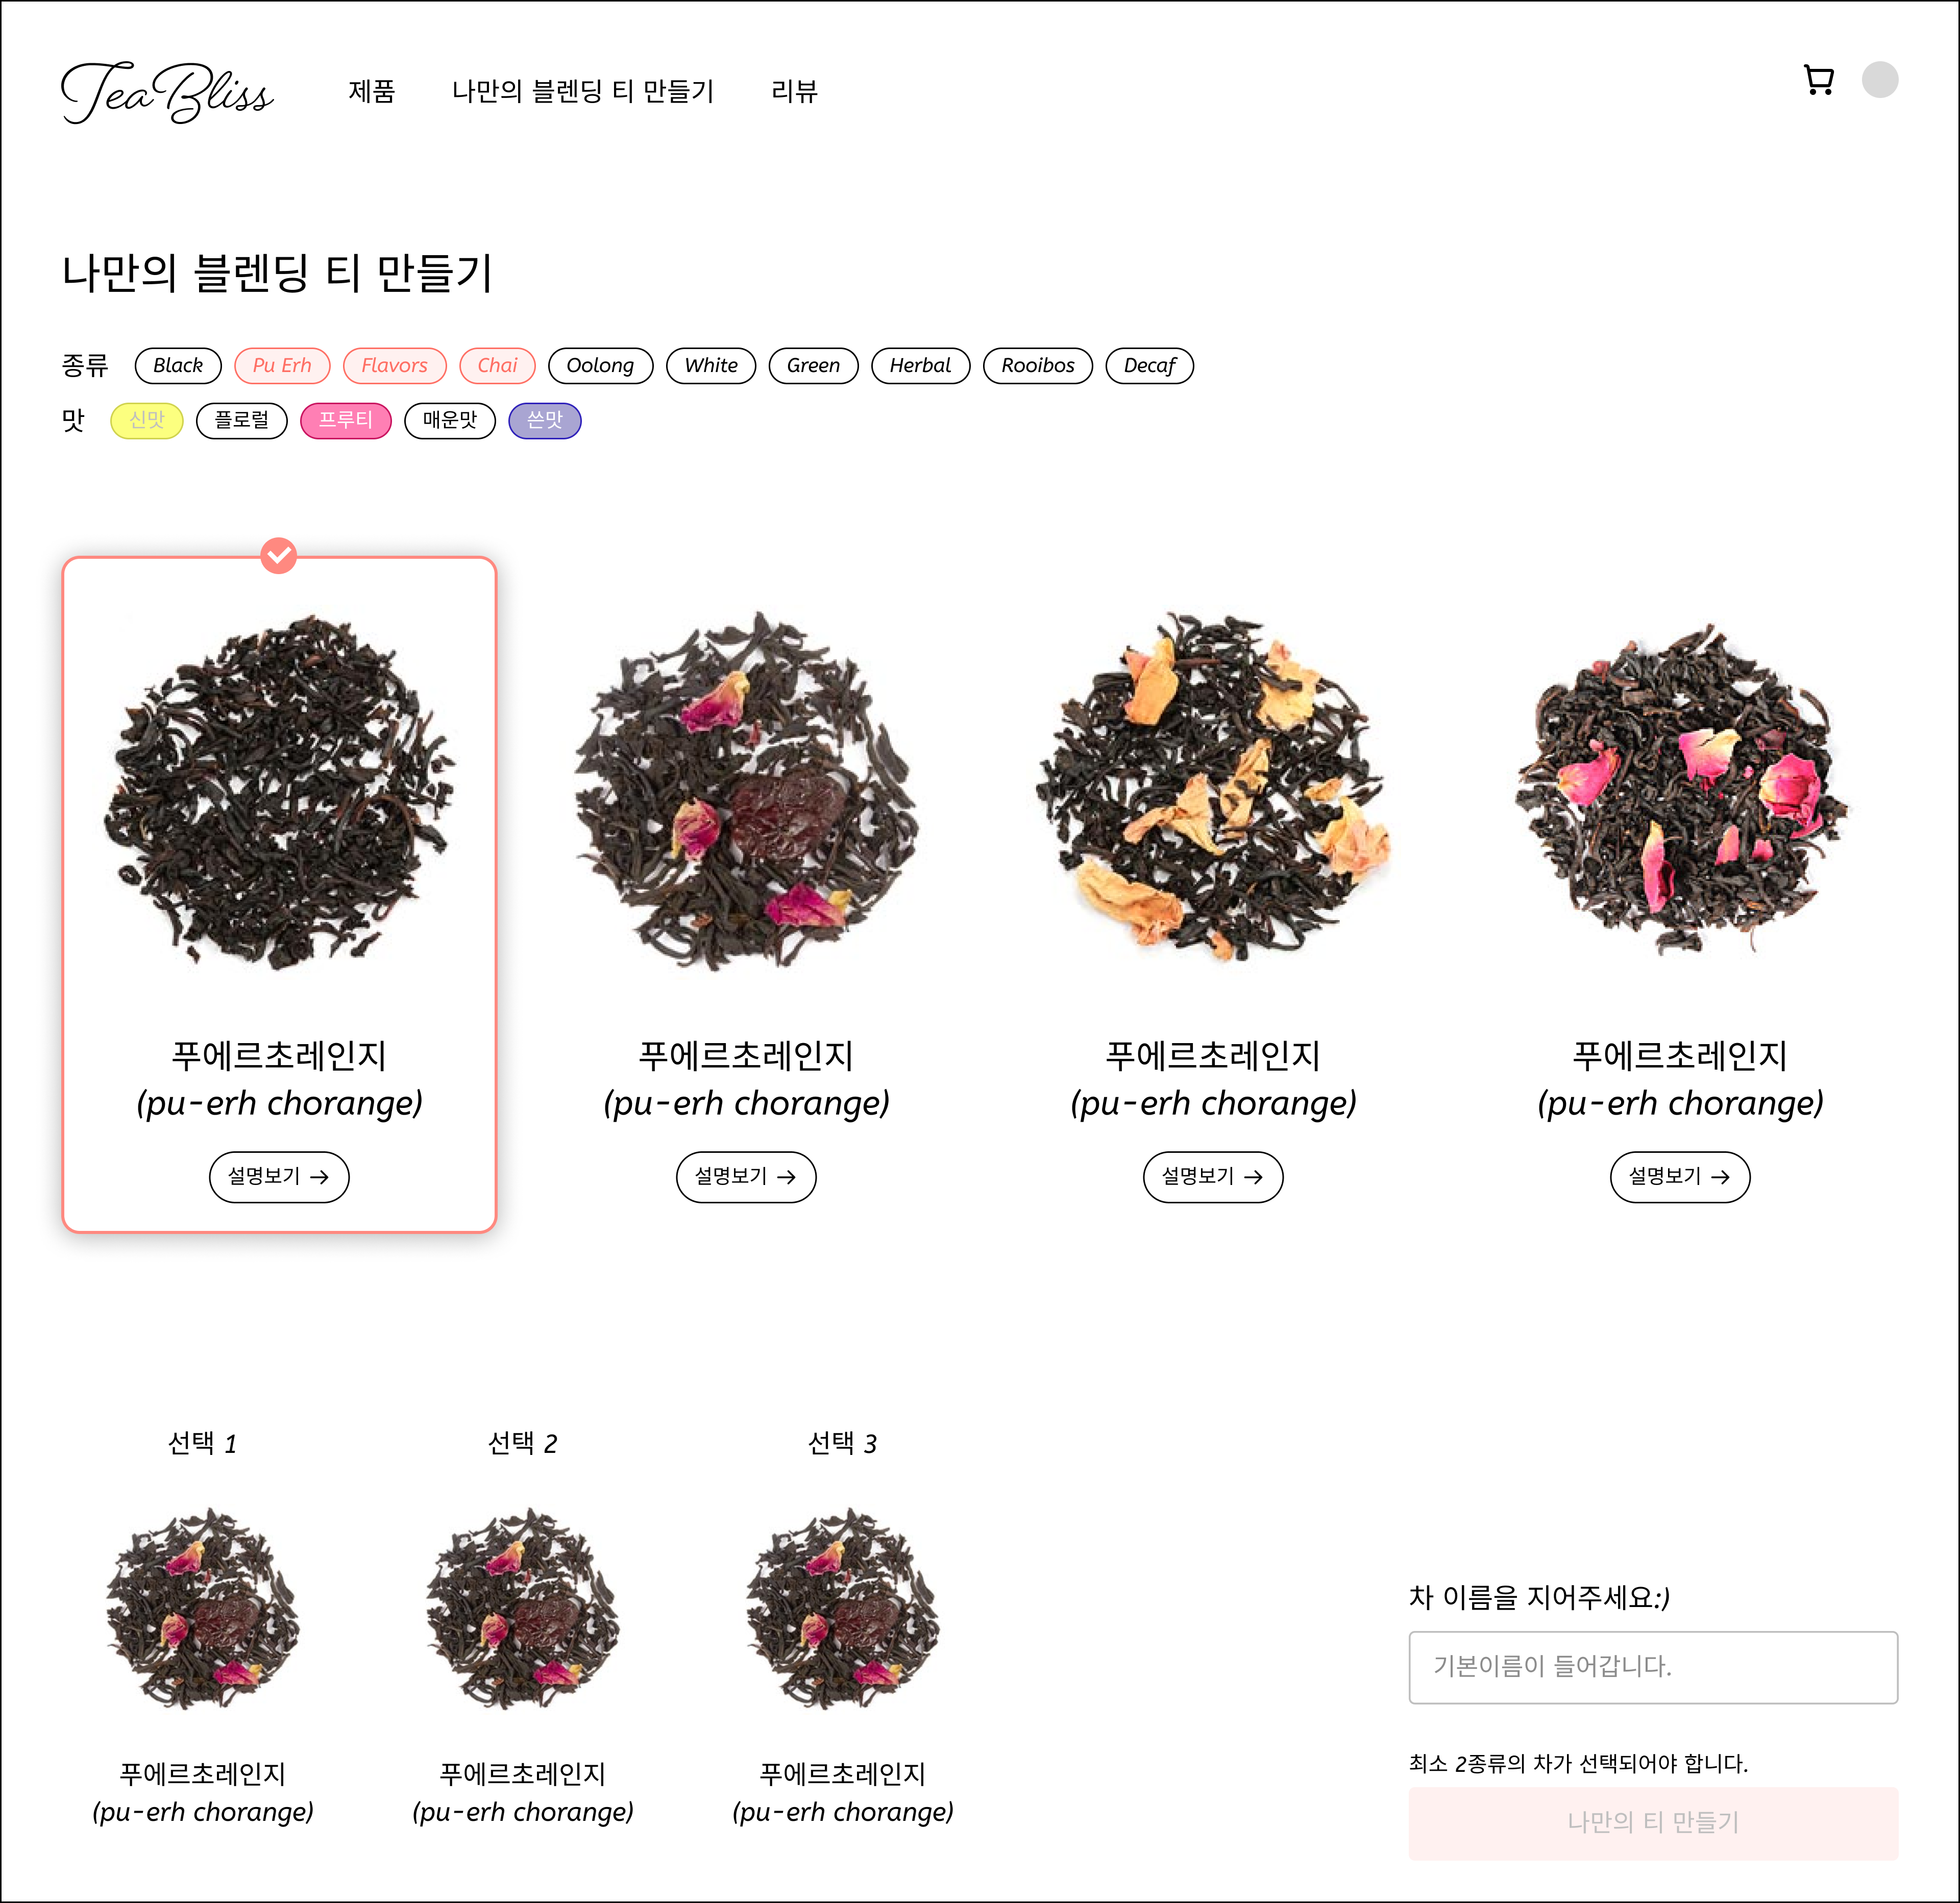Open 리뷰 menu item
The image size is (1960, 1903).
point(795,91)
